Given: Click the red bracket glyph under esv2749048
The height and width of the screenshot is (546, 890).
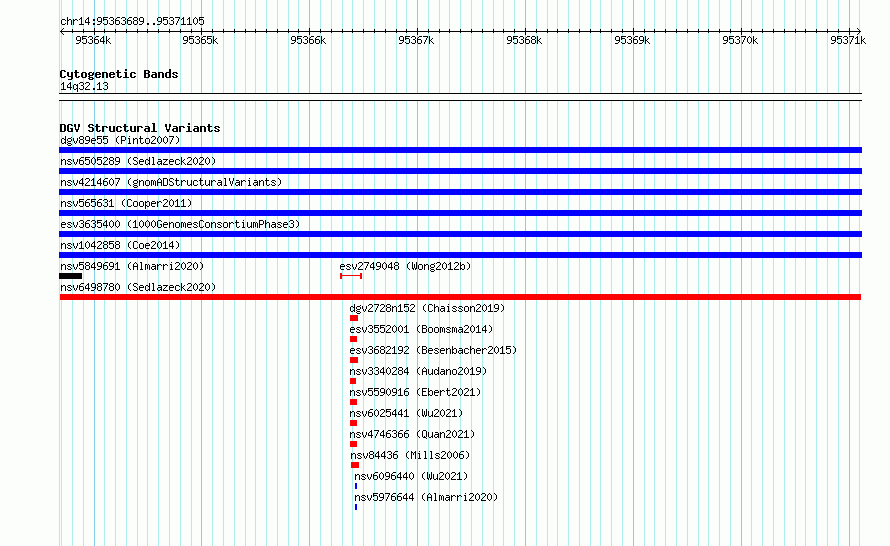Looking at the screenshot, I should (x=351, y=276).
